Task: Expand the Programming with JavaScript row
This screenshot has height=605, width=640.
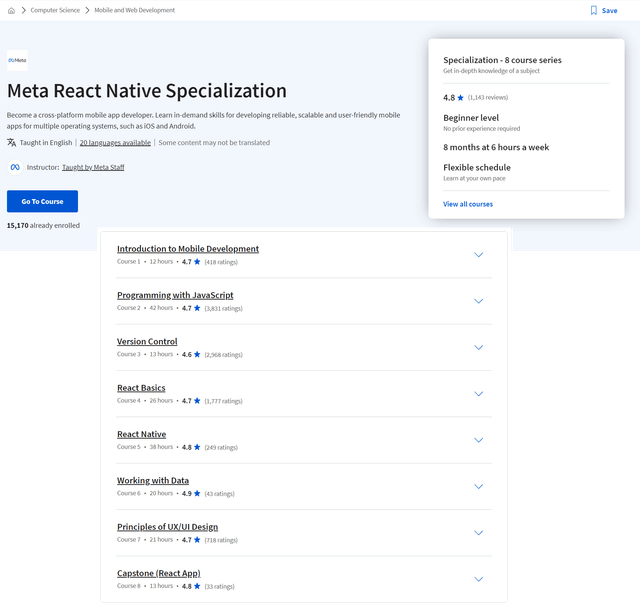Action: pos(478,301)
